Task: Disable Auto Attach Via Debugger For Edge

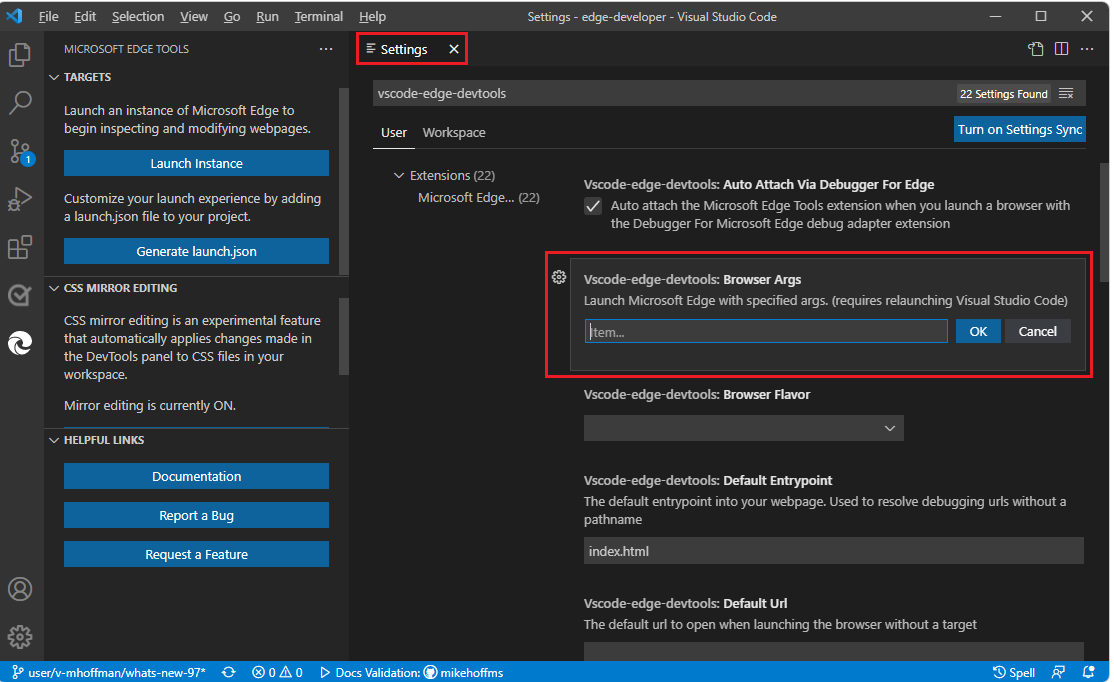Action: pyautogui.click(x=592, y=206)
